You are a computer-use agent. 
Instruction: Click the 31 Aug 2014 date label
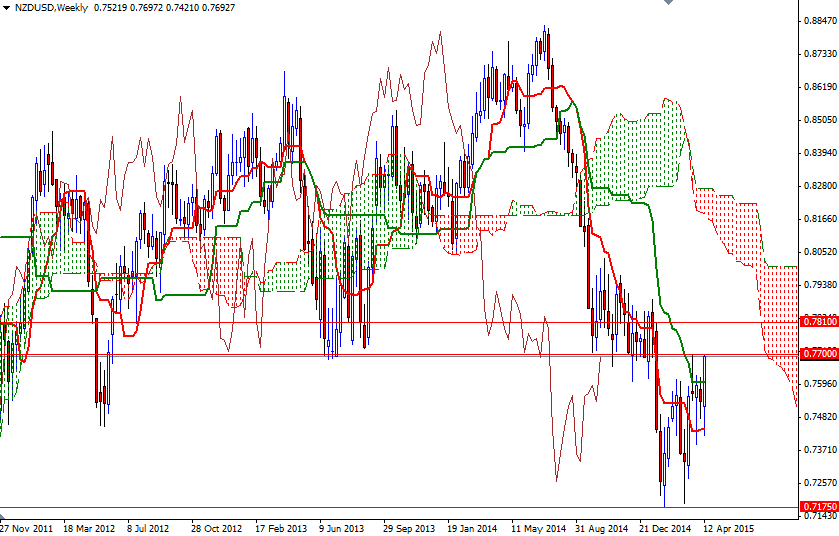coord(602,529)
